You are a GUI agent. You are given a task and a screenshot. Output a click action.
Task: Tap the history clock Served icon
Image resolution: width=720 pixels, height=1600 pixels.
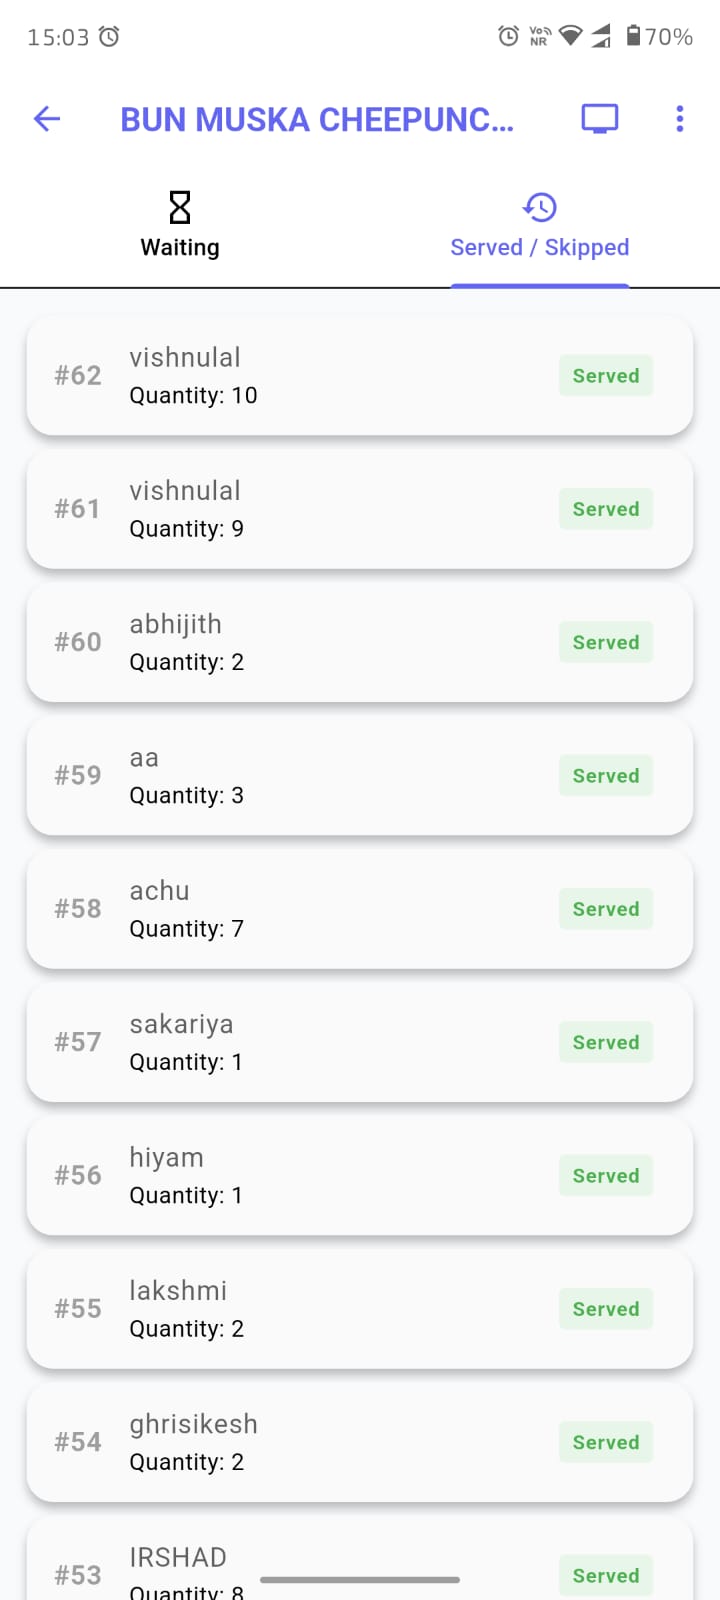point(540,208)
